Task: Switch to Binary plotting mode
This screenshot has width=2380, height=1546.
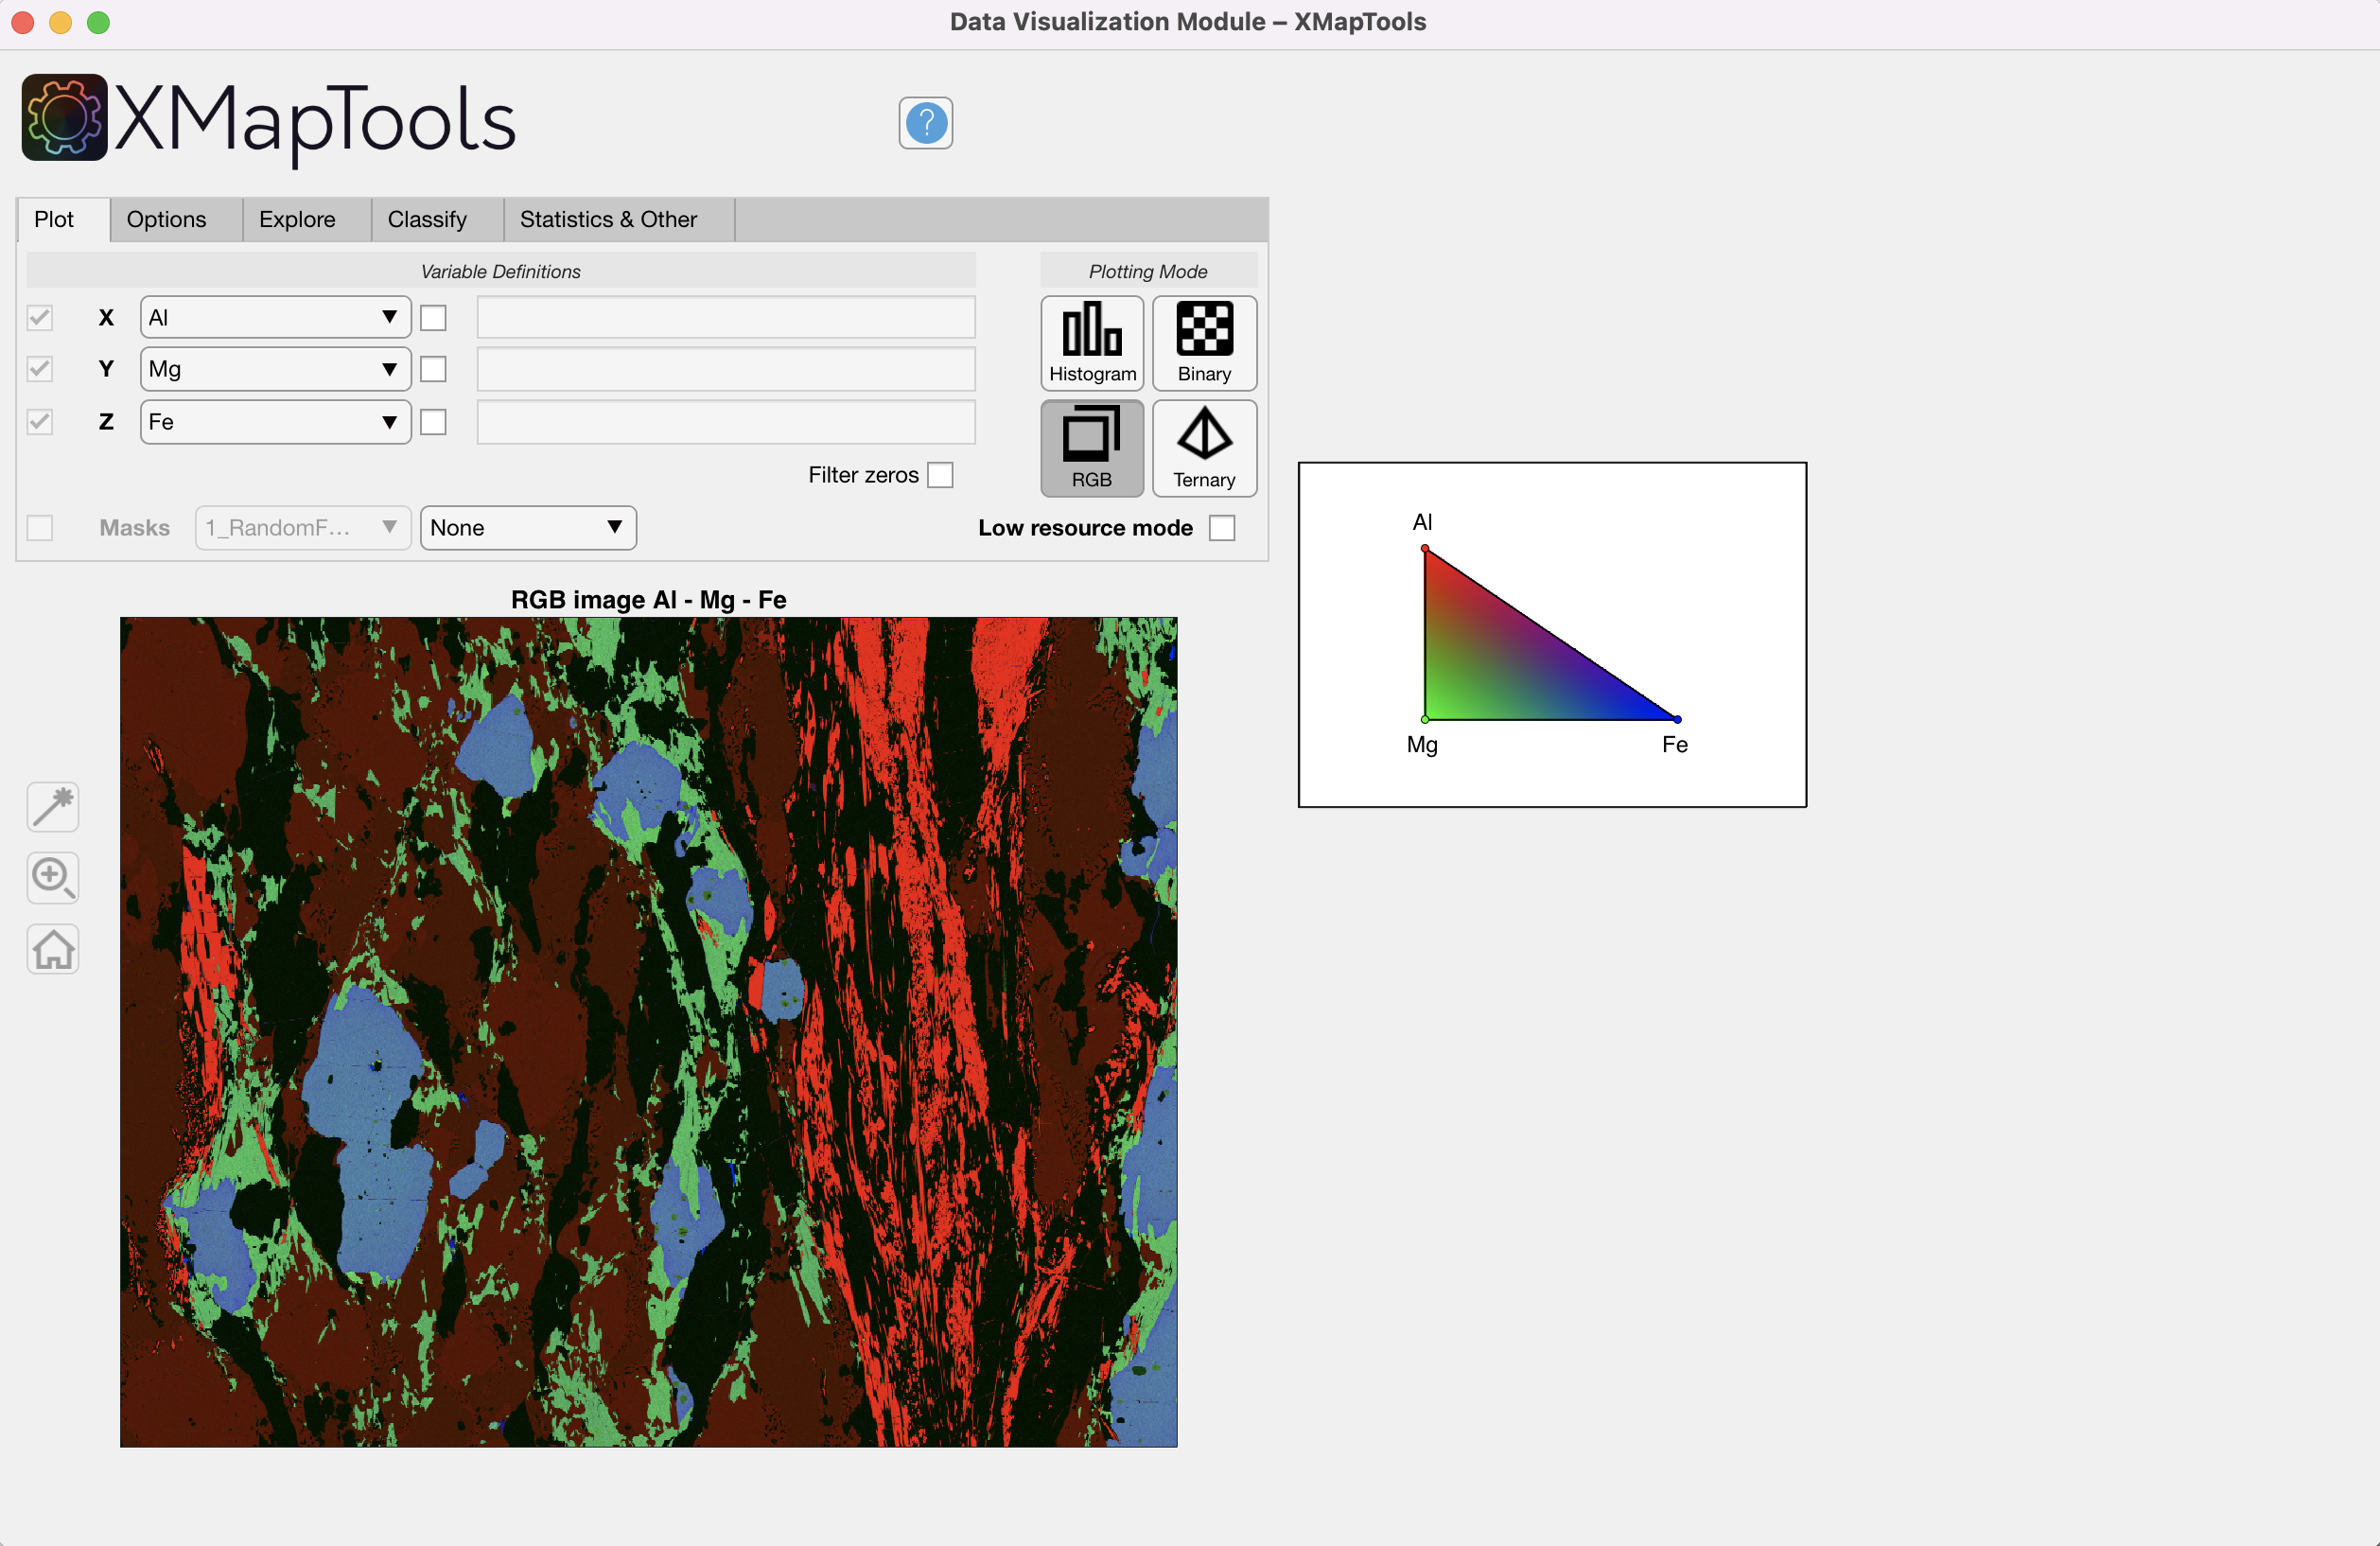Action: [1203, 342]
